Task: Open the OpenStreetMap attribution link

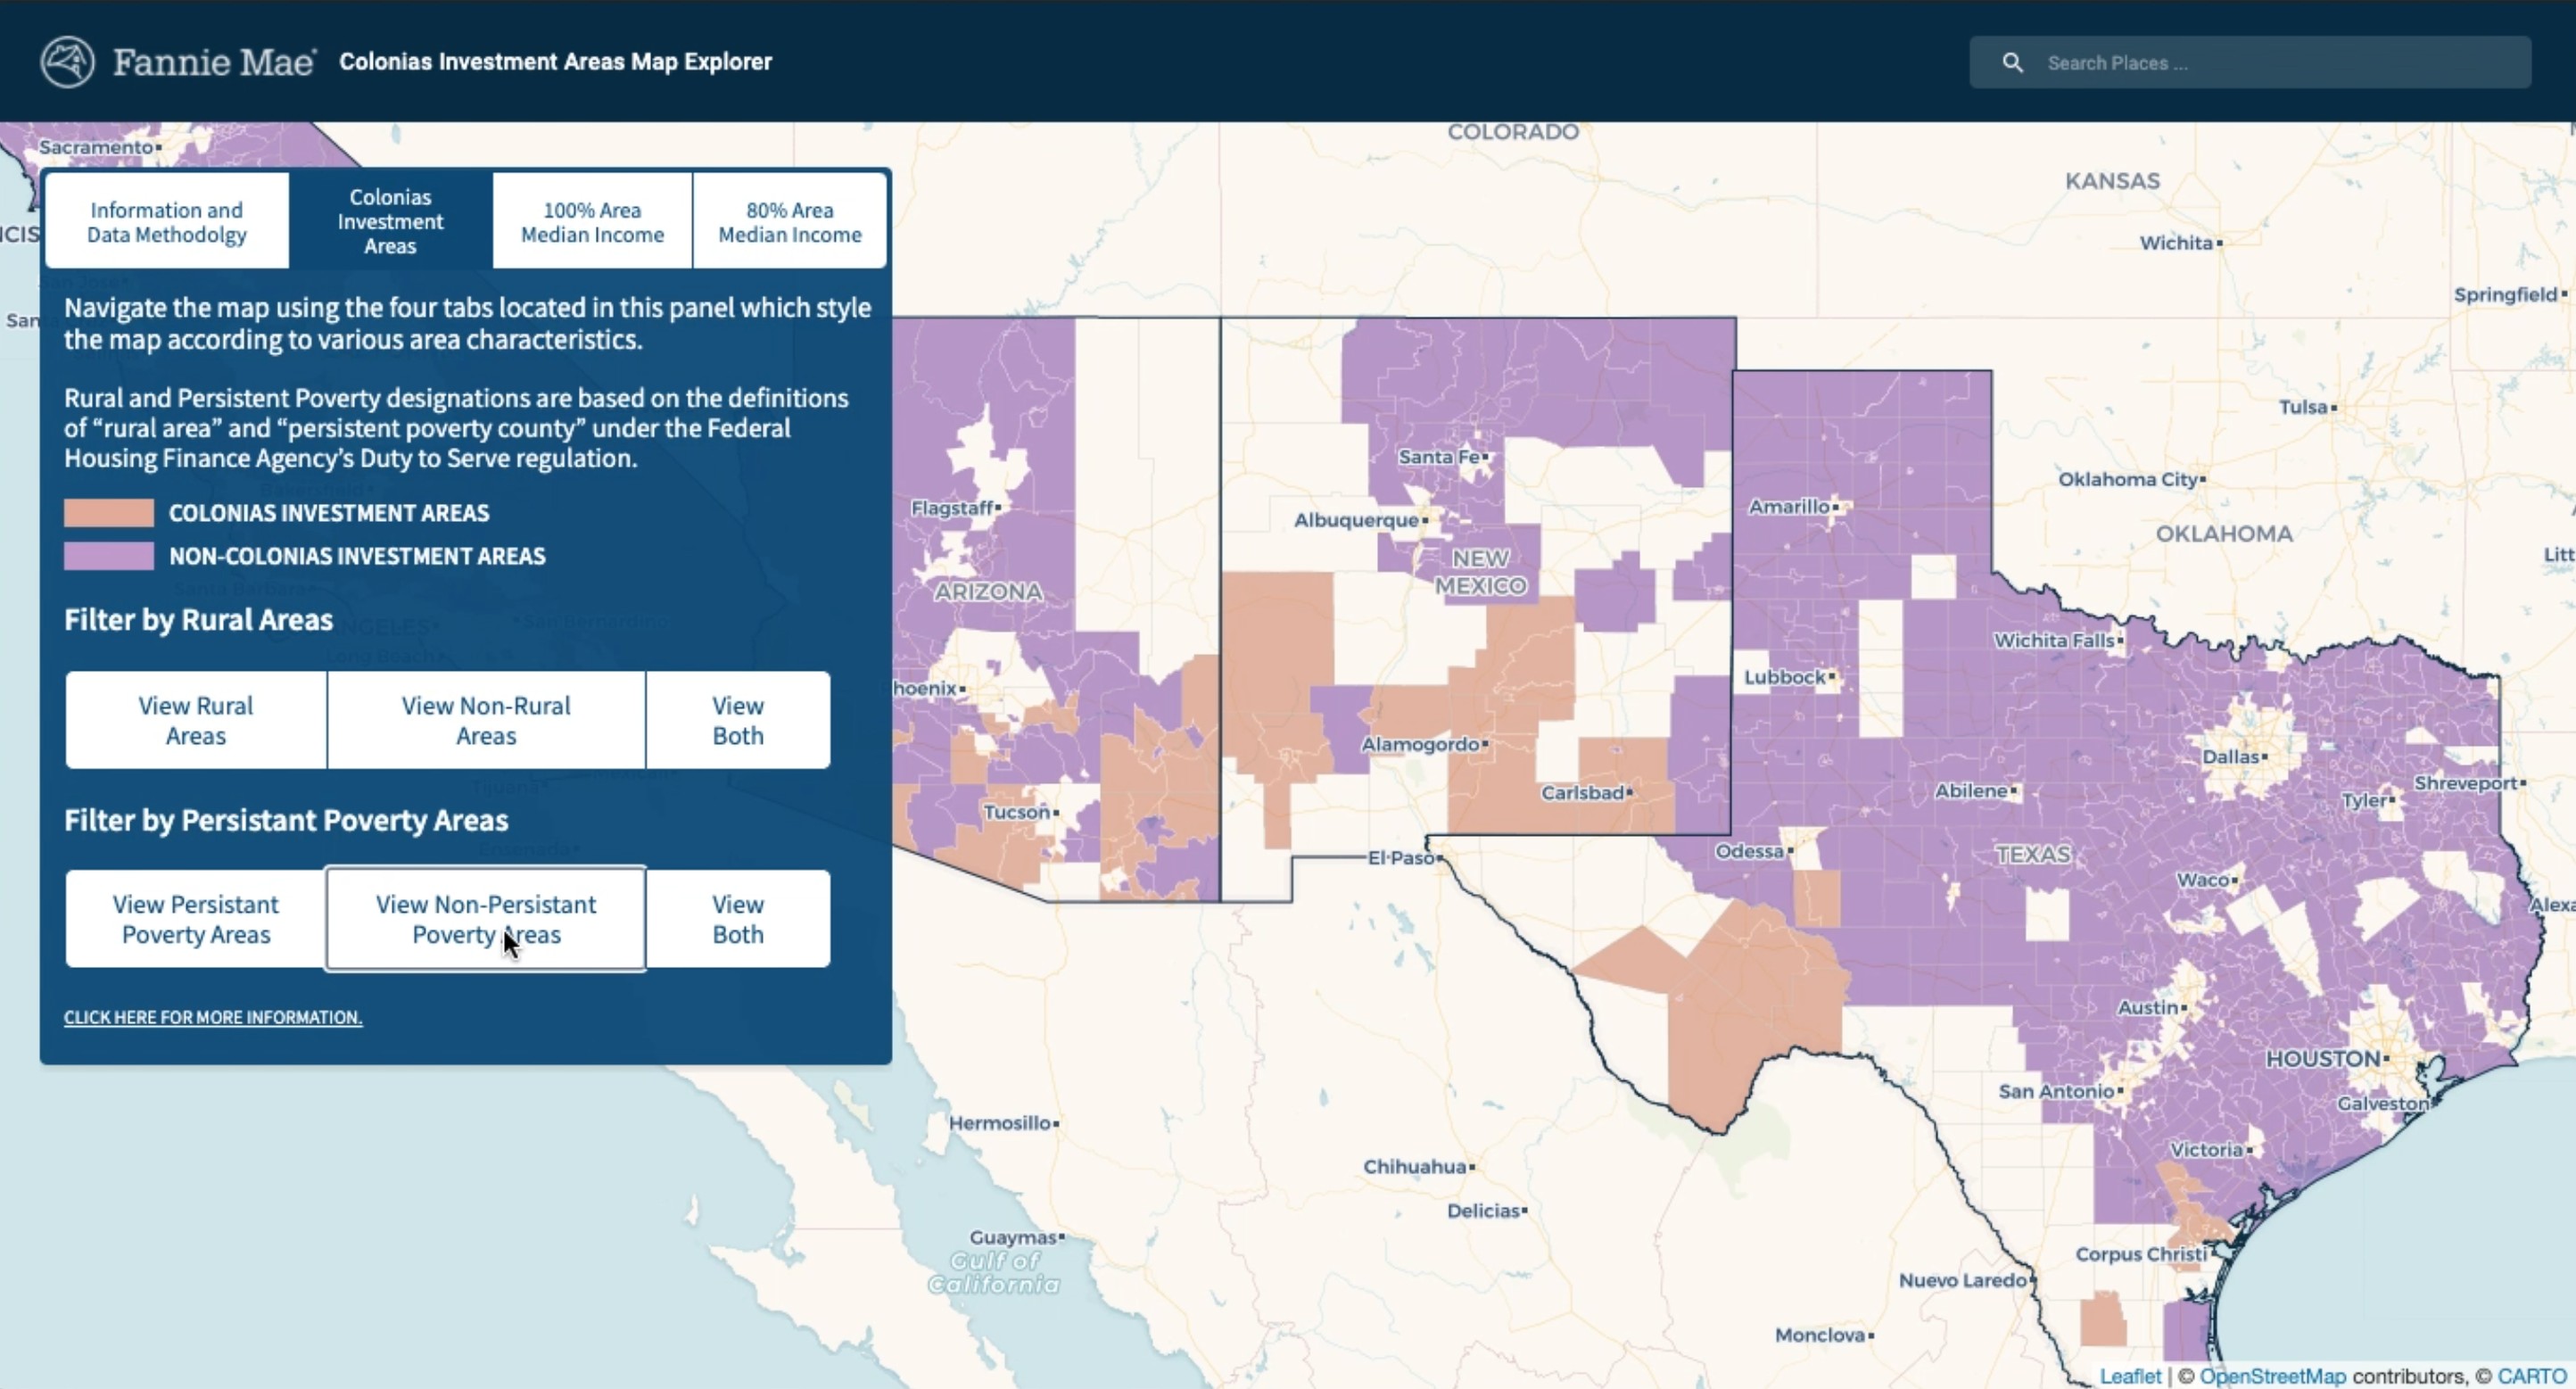Action: pos(2272,1376)
